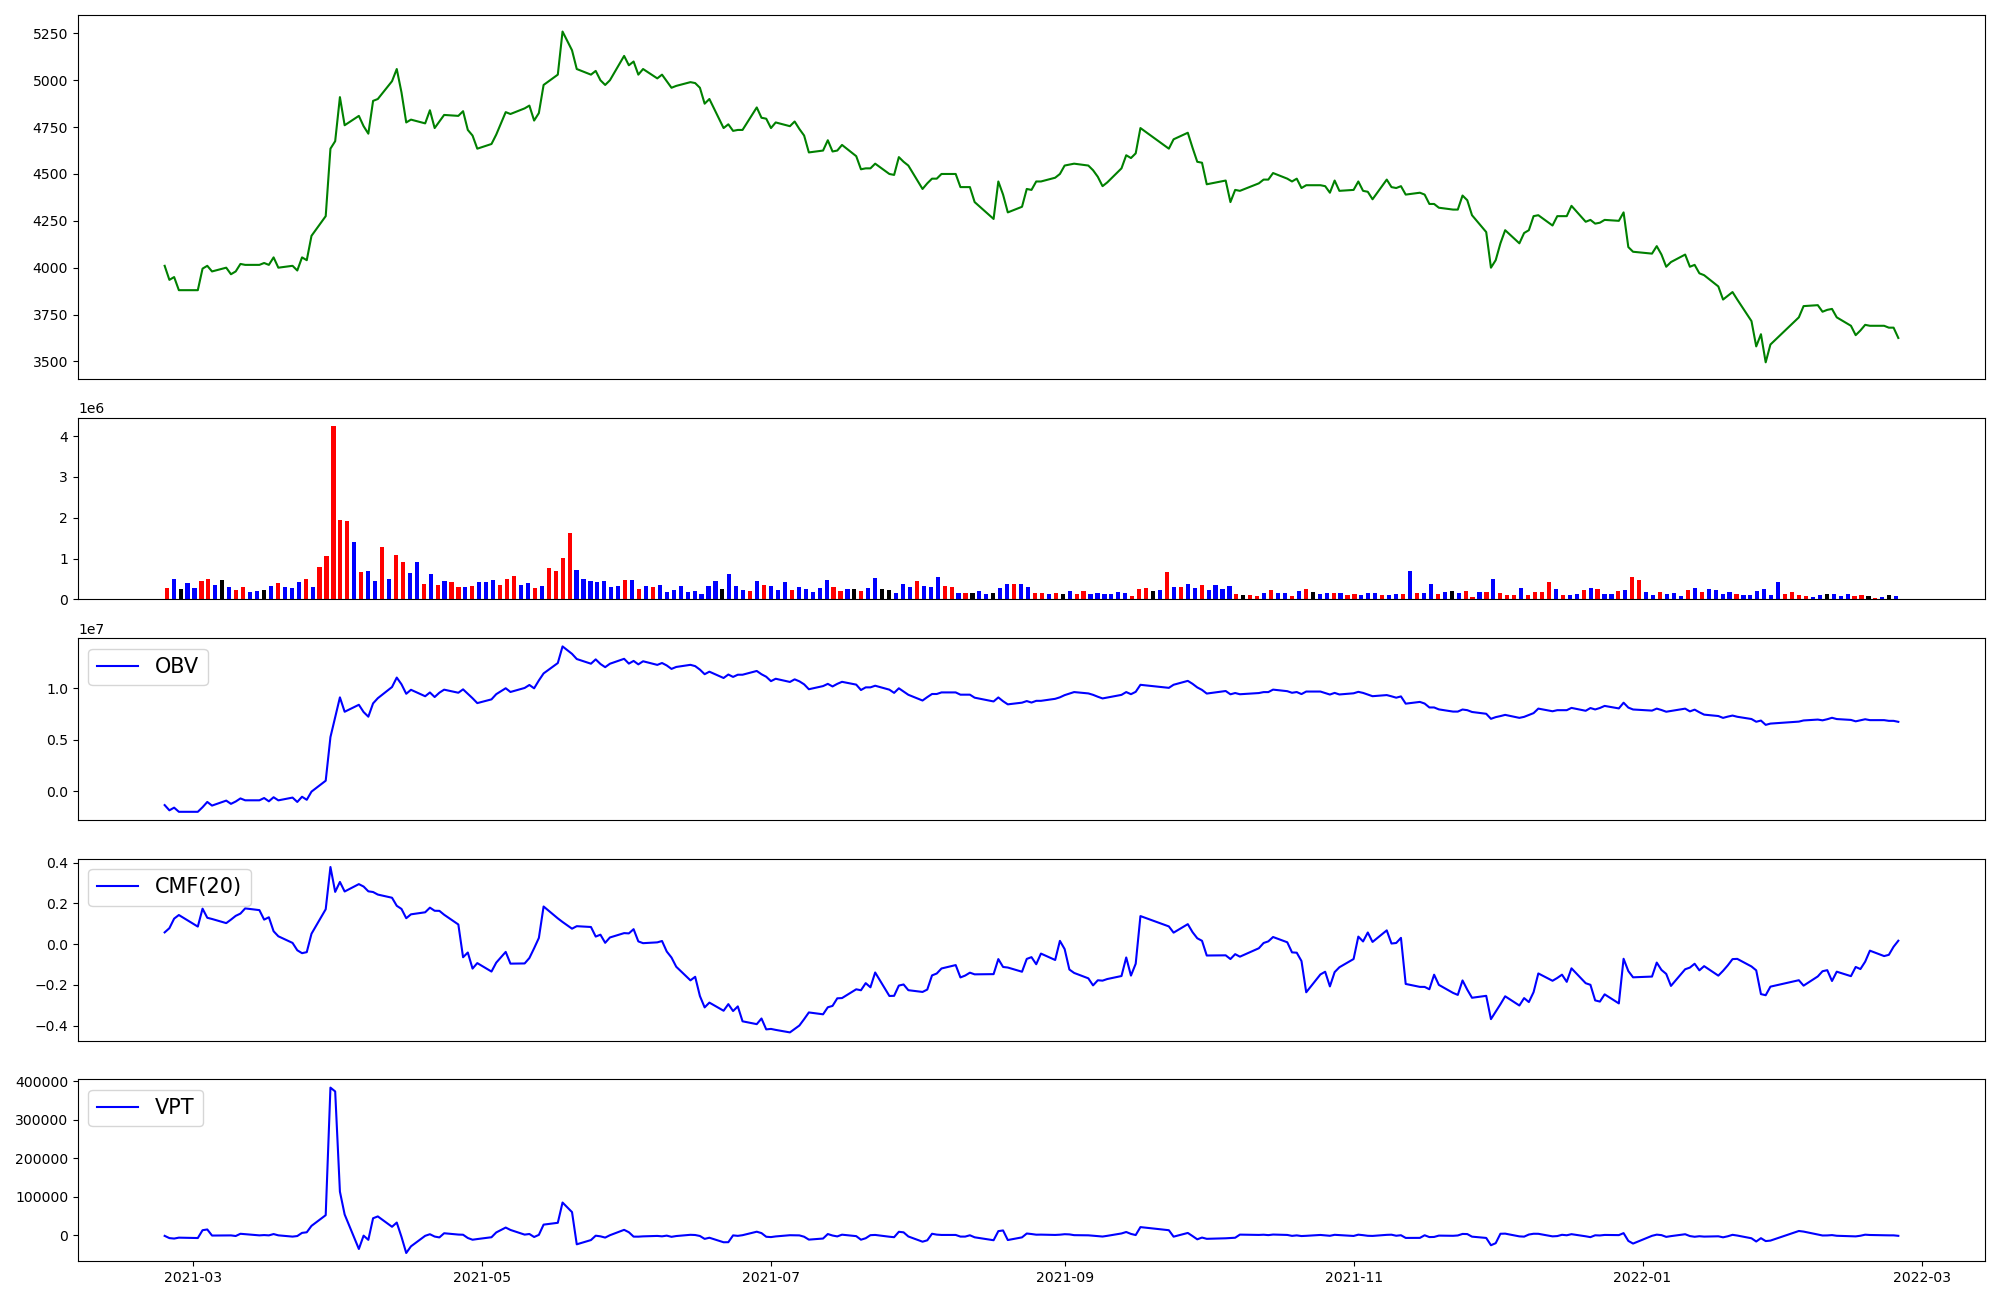This screenshot has height=1300, width=2000.
Task: Click the 5250 price axis tick label
Action: click(50, 34)
